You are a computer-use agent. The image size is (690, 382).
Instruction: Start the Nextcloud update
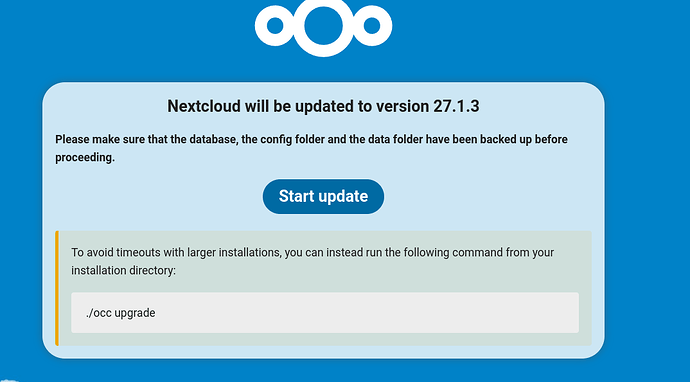pos(323,196)
